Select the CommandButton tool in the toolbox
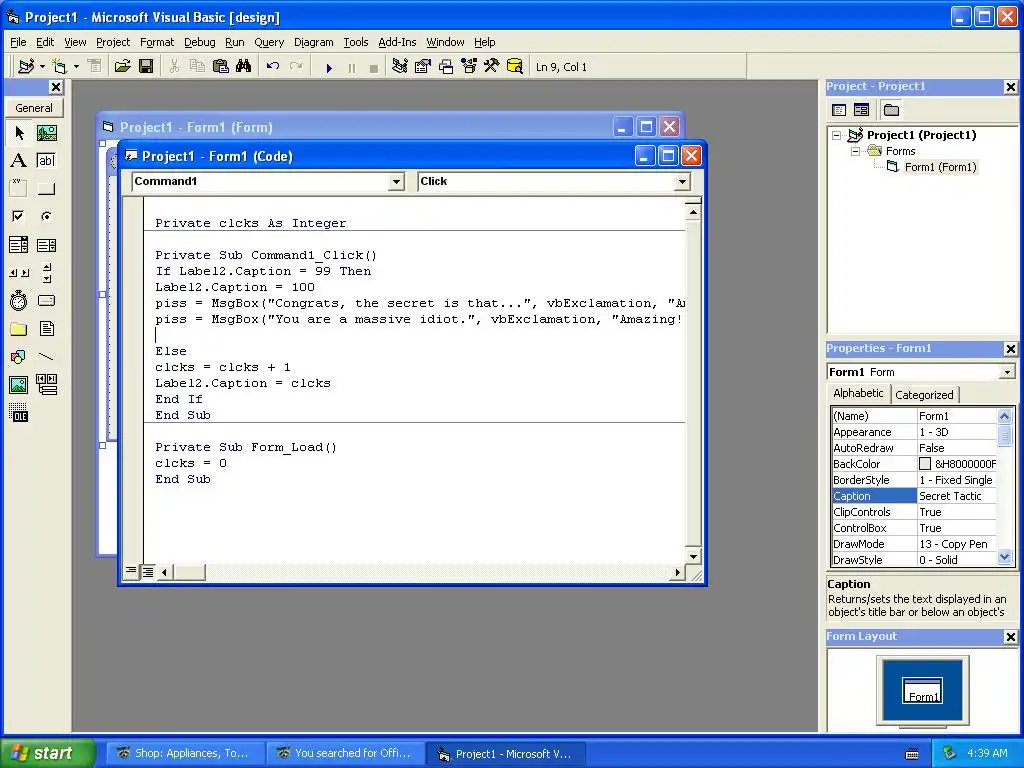Image resolution: width=1024 pixels, height=768 pixels. [46, 189]
